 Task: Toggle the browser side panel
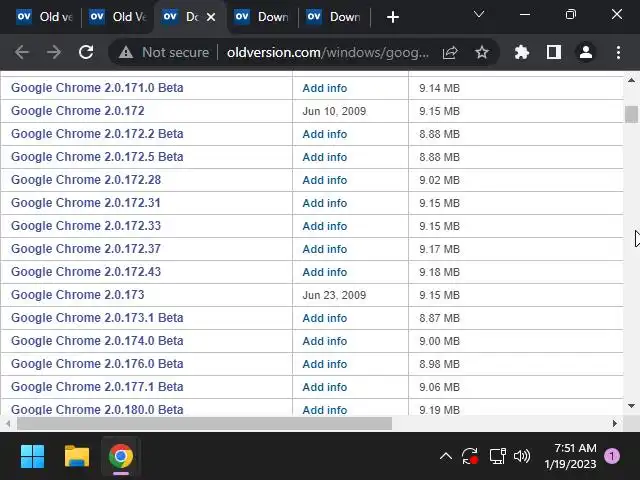pos(554,52)
